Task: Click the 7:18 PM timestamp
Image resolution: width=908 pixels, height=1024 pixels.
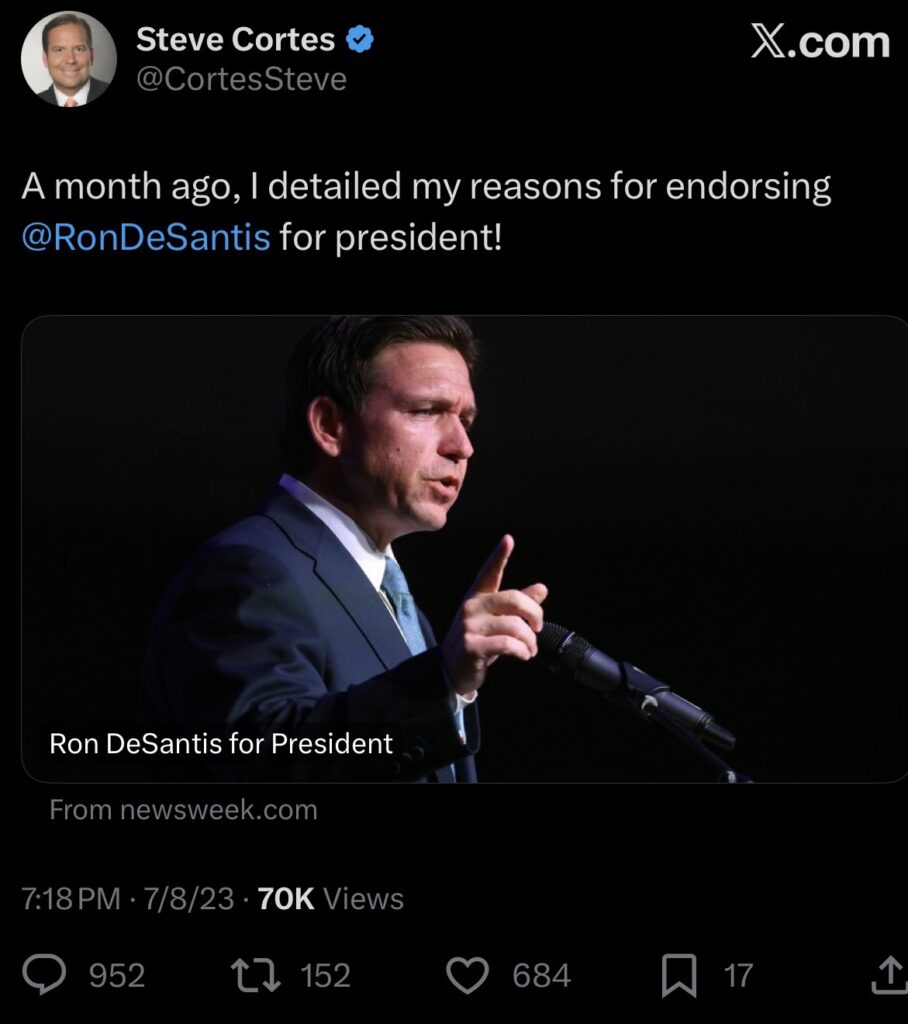Action: point(71,898)
